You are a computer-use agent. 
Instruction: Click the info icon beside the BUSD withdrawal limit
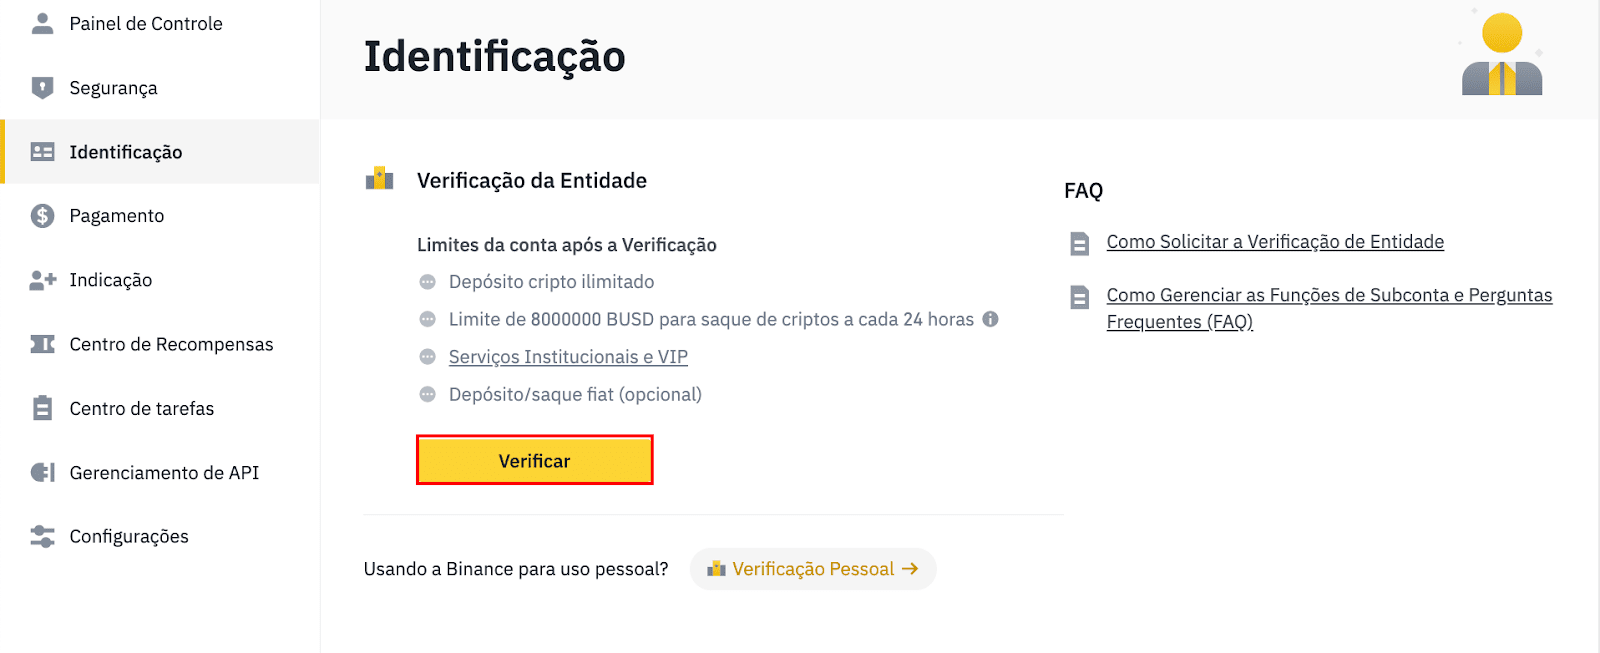pyautogui.click(x=990, y=319)
